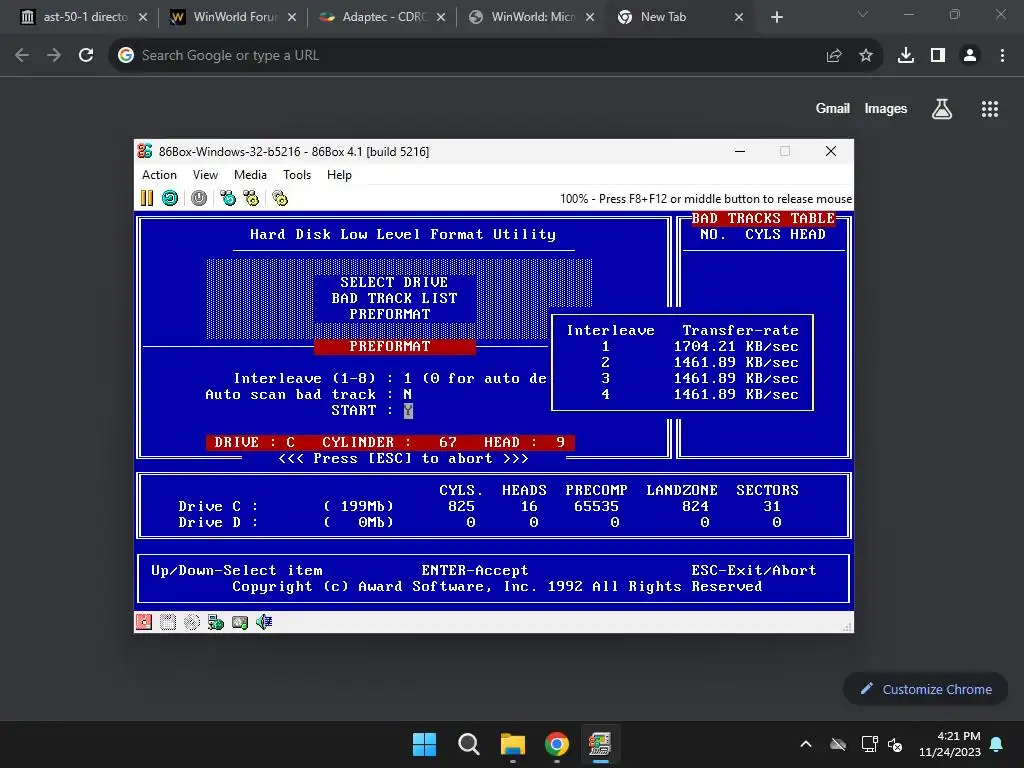Open the Media menu in 86Box
The width and height of the screenshot is (1024, 768).
250,174
